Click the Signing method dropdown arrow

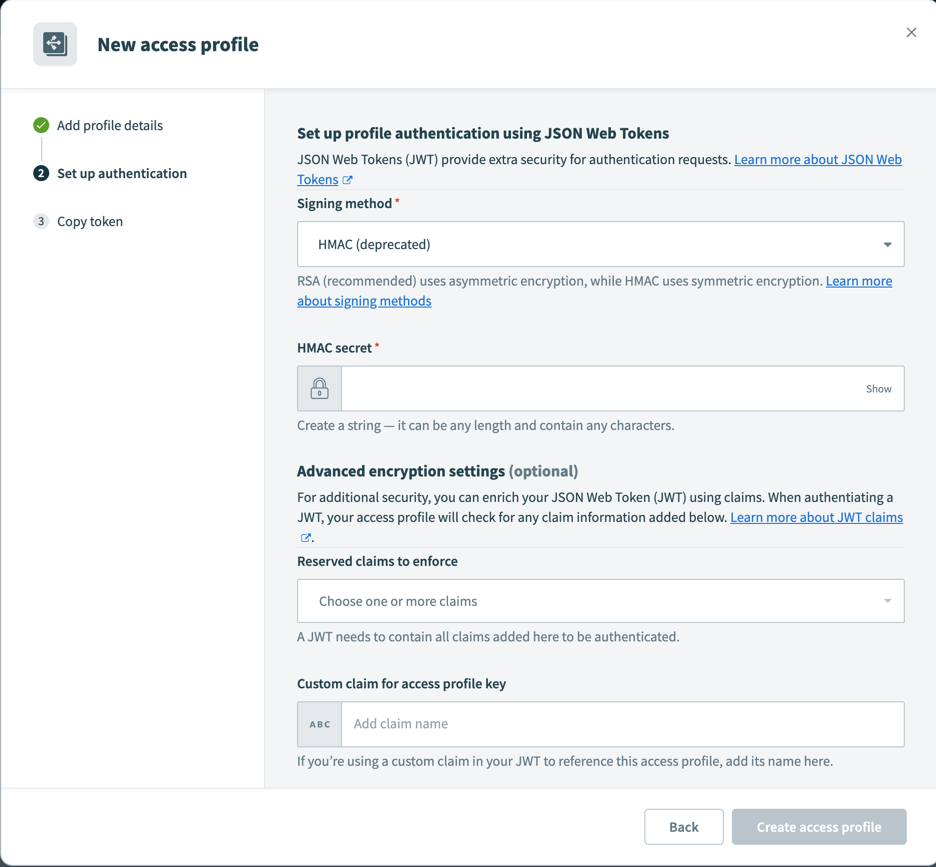click(887, 244)
